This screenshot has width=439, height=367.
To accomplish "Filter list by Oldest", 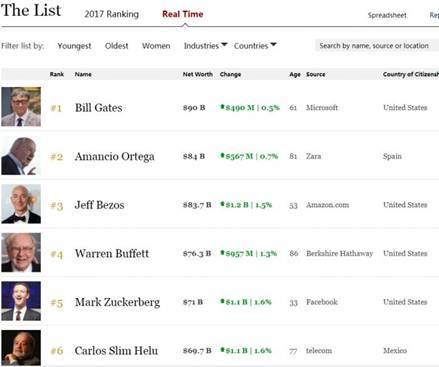I will coord(116,46).
